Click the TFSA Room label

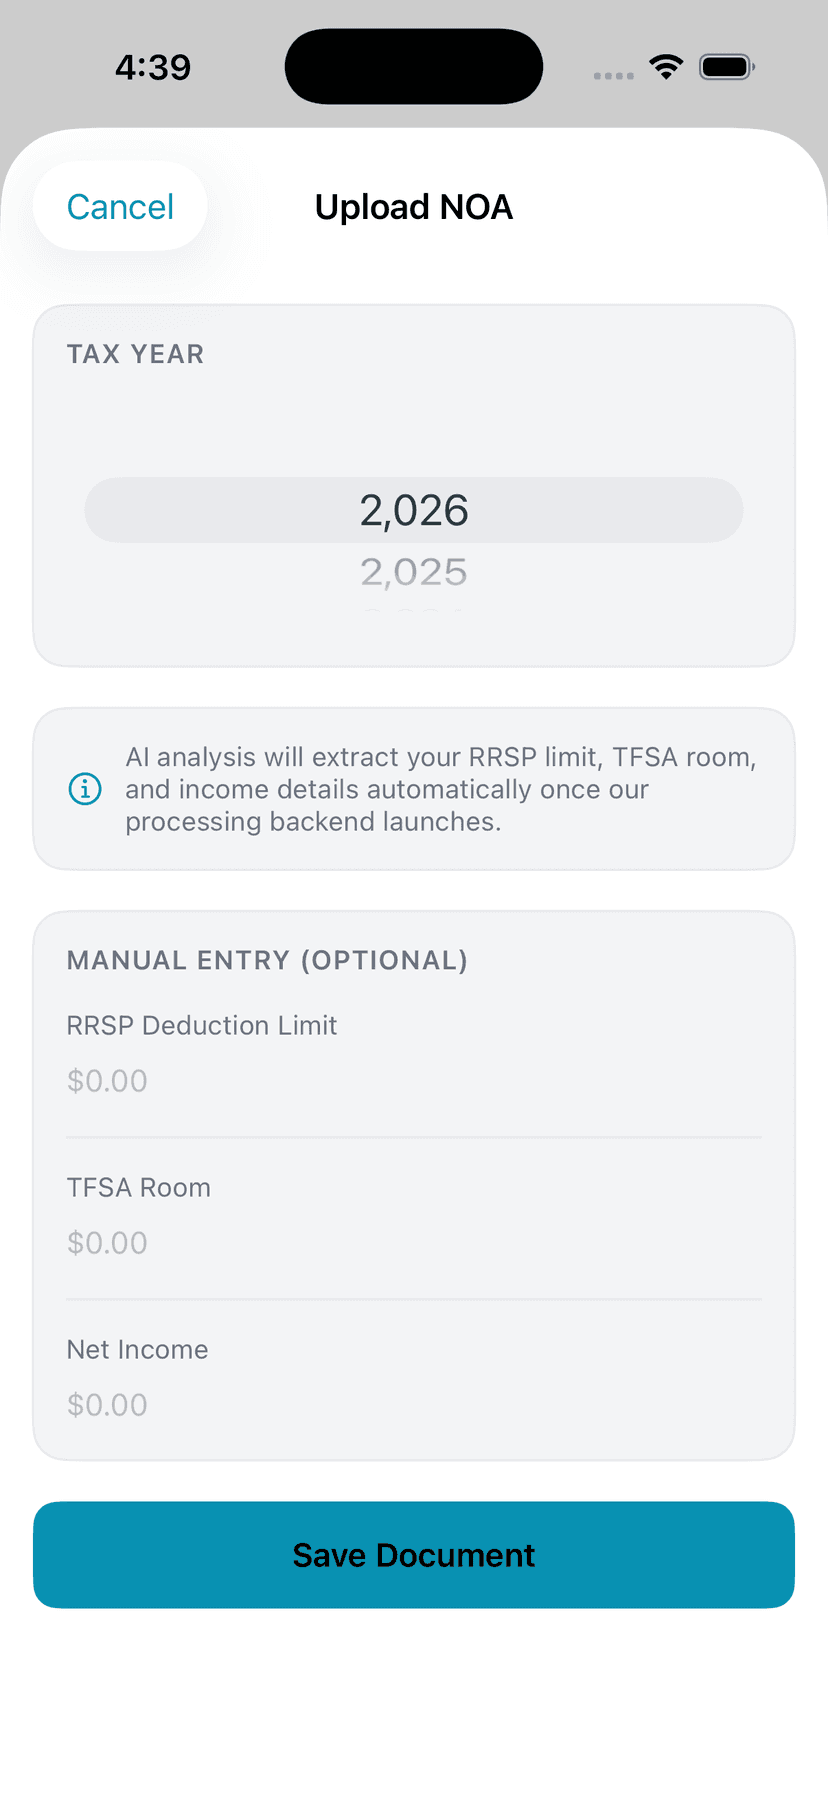pos(139,1187)
